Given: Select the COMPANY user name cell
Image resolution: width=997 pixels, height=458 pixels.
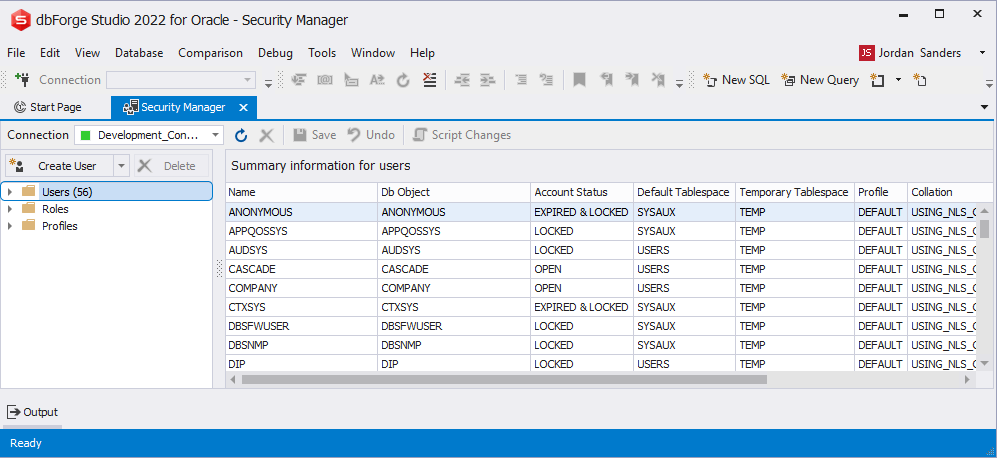Looking at the screenshot, I should 301,288.
